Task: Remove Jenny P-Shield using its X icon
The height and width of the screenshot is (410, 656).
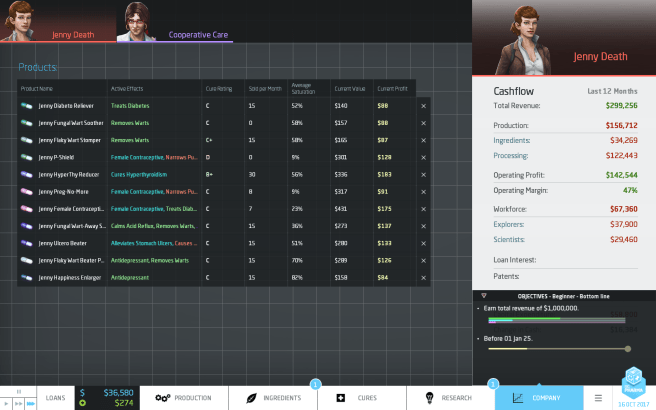Action: click(x=423, y=157)
